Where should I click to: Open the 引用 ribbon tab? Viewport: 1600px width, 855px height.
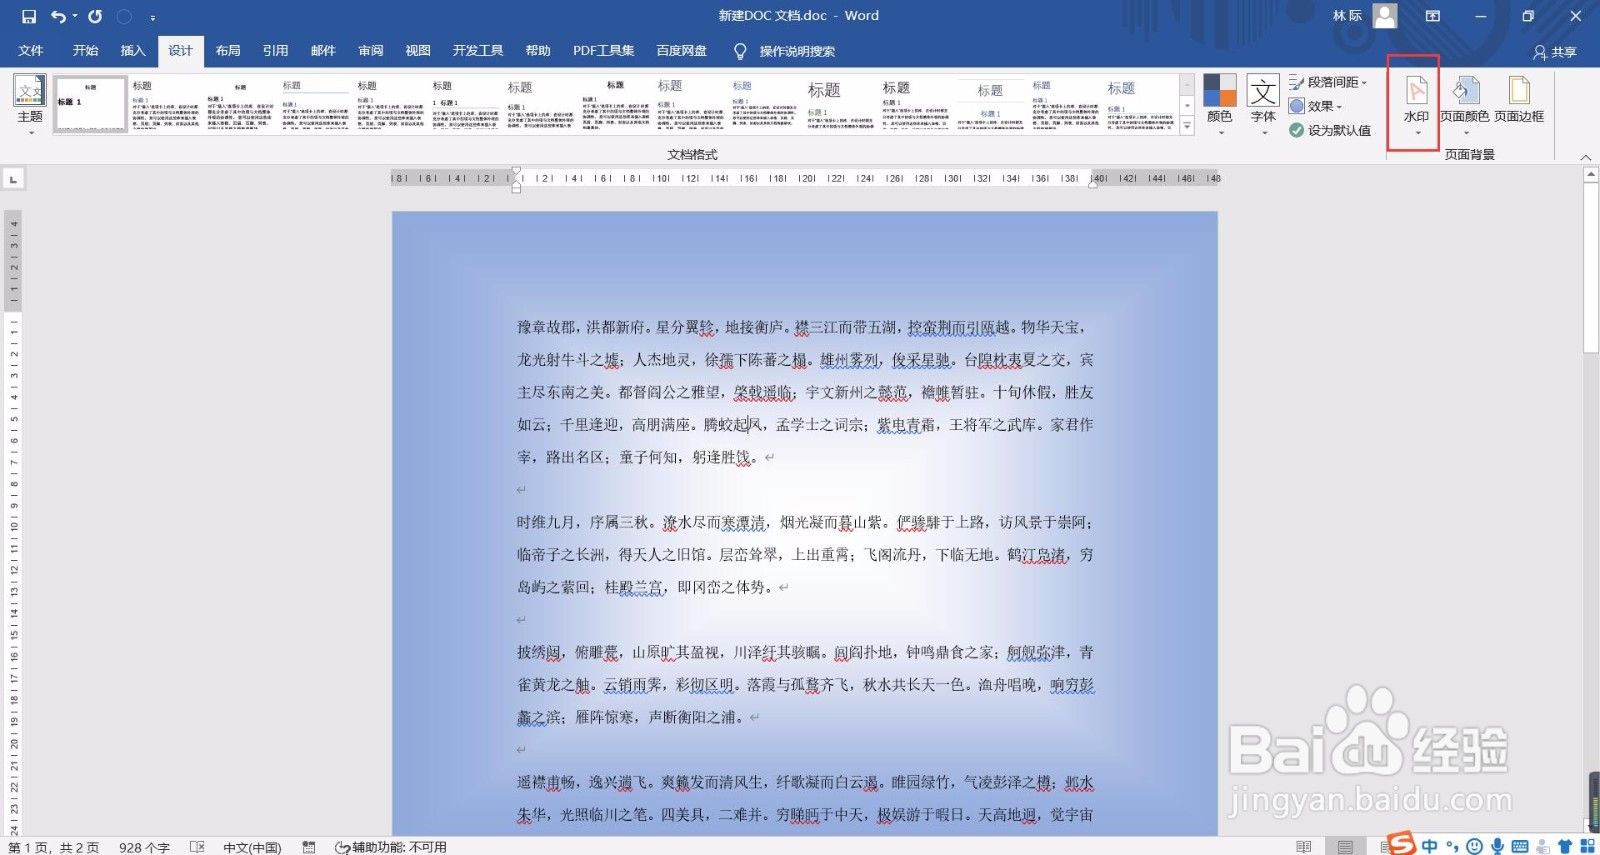[x=275, y=51]
